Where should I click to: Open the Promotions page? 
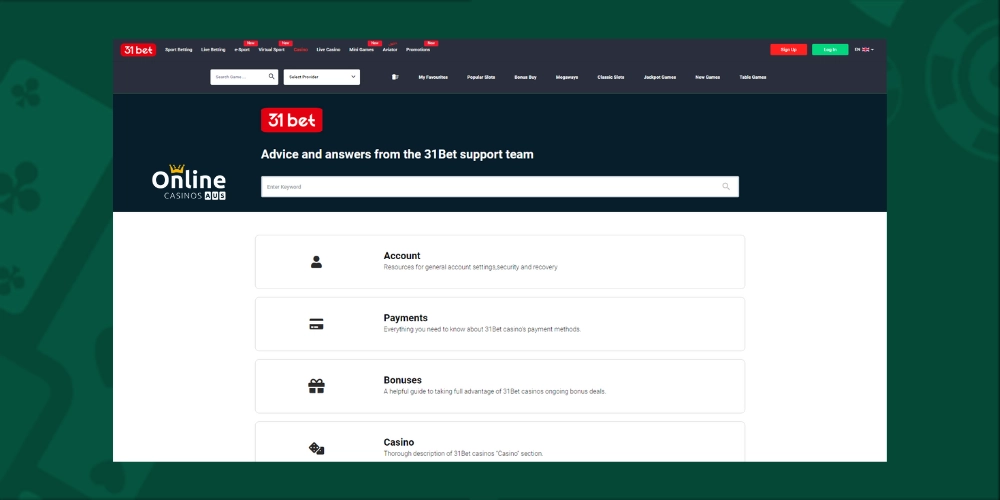418,50
